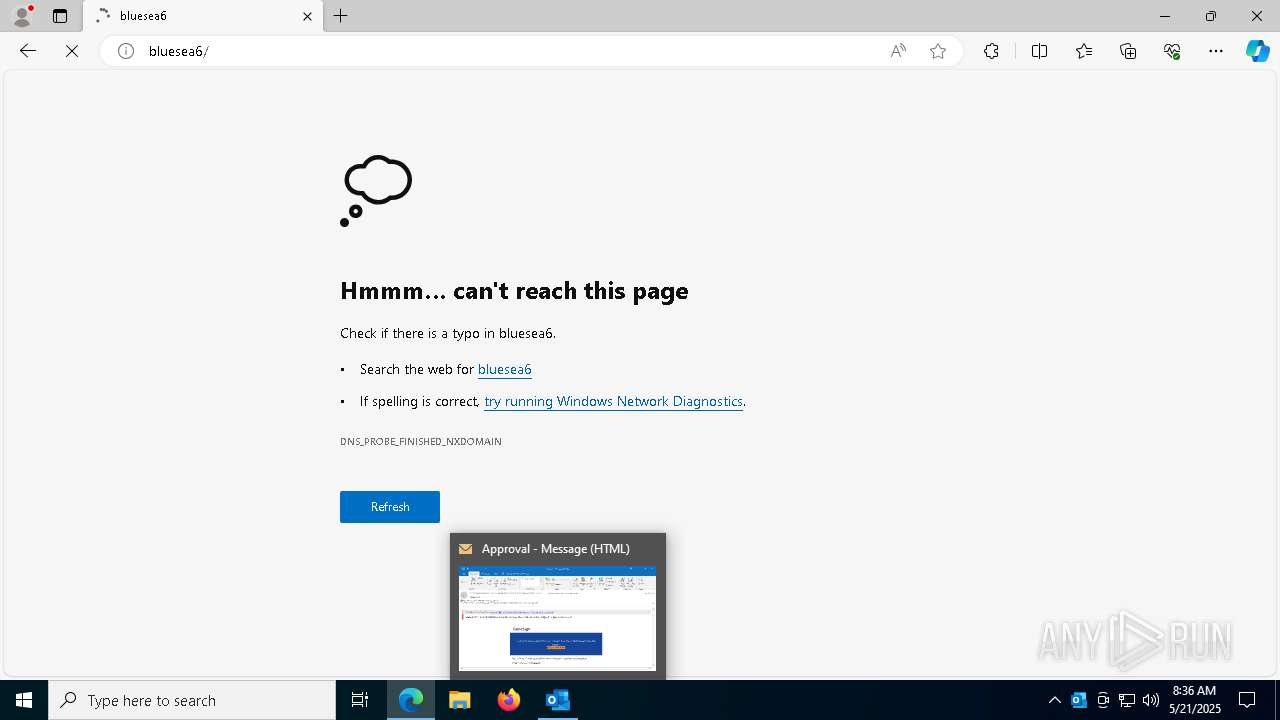Select the DNS_PROBE_FINISHED_NXDOMAIN error text
1280x720 pixels.
pyautogui.click(x=421, y=441)
